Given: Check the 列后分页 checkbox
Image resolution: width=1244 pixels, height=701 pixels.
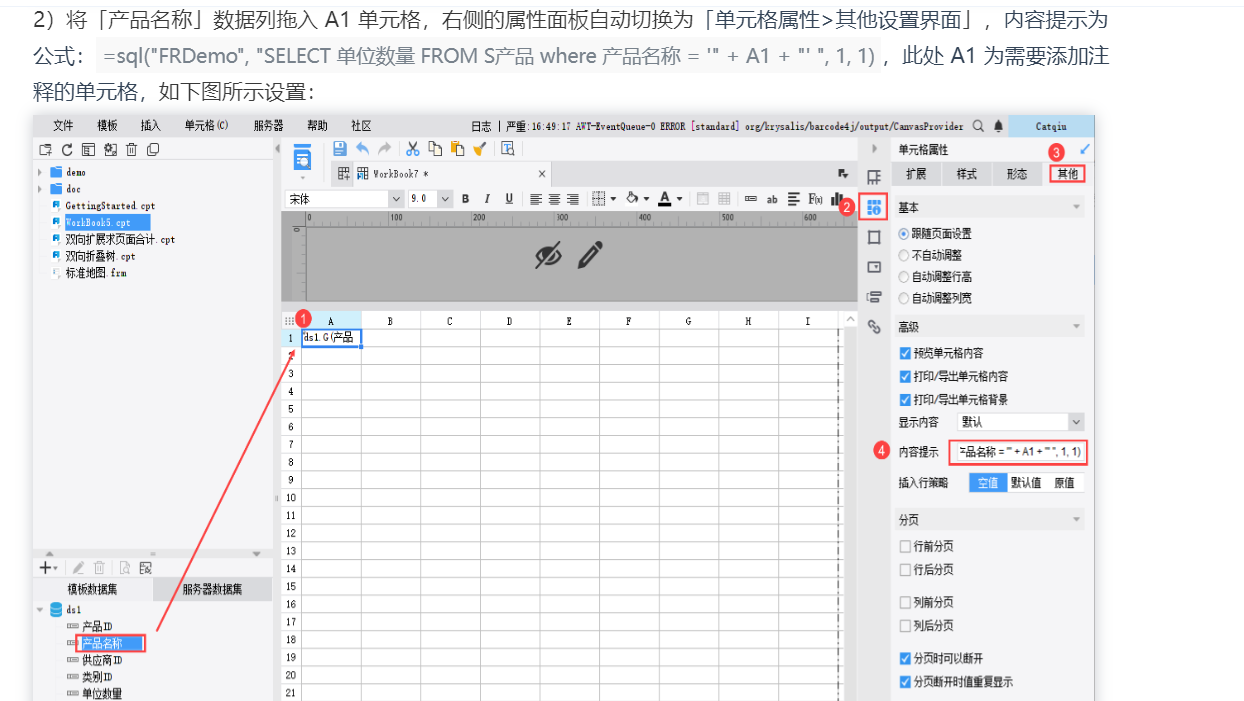Looking at the screenshot, I should click(905, 625).
